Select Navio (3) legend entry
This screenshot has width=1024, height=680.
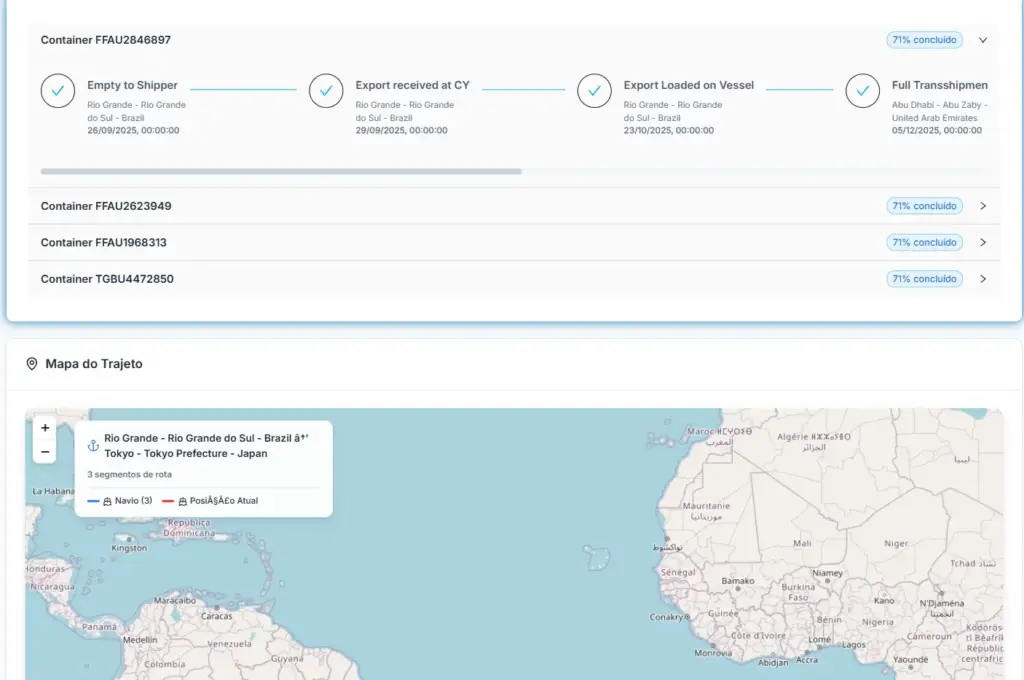(120, 501)
